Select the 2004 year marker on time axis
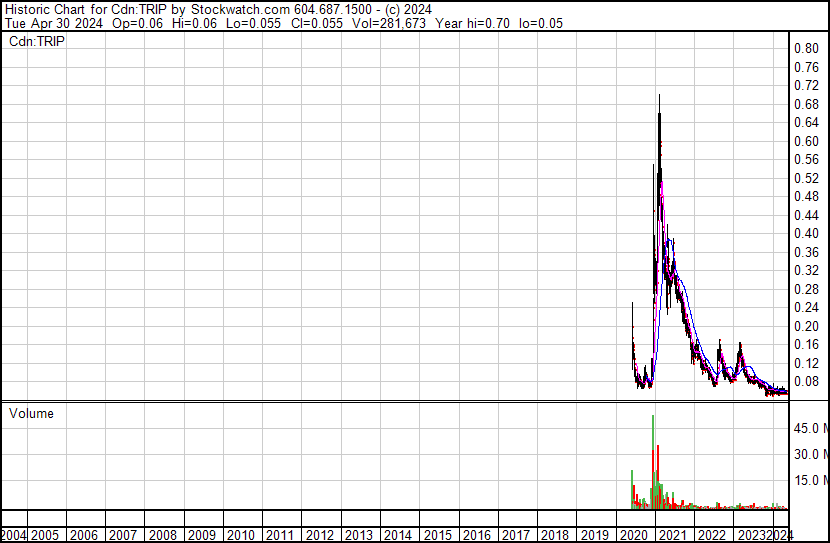Screen dimensions: 830x543 coord(14,535)
